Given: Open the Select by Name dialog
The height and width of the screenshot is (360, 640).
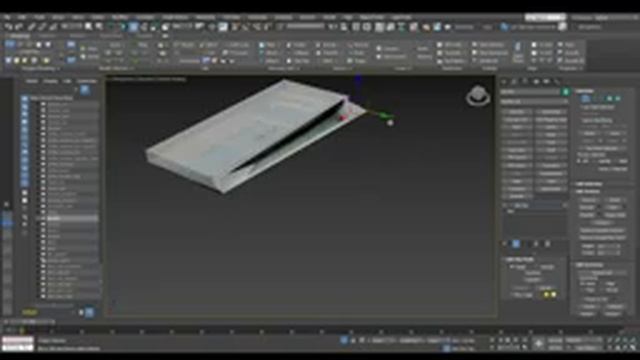Looking at the screenshot, I should point(99,27).
